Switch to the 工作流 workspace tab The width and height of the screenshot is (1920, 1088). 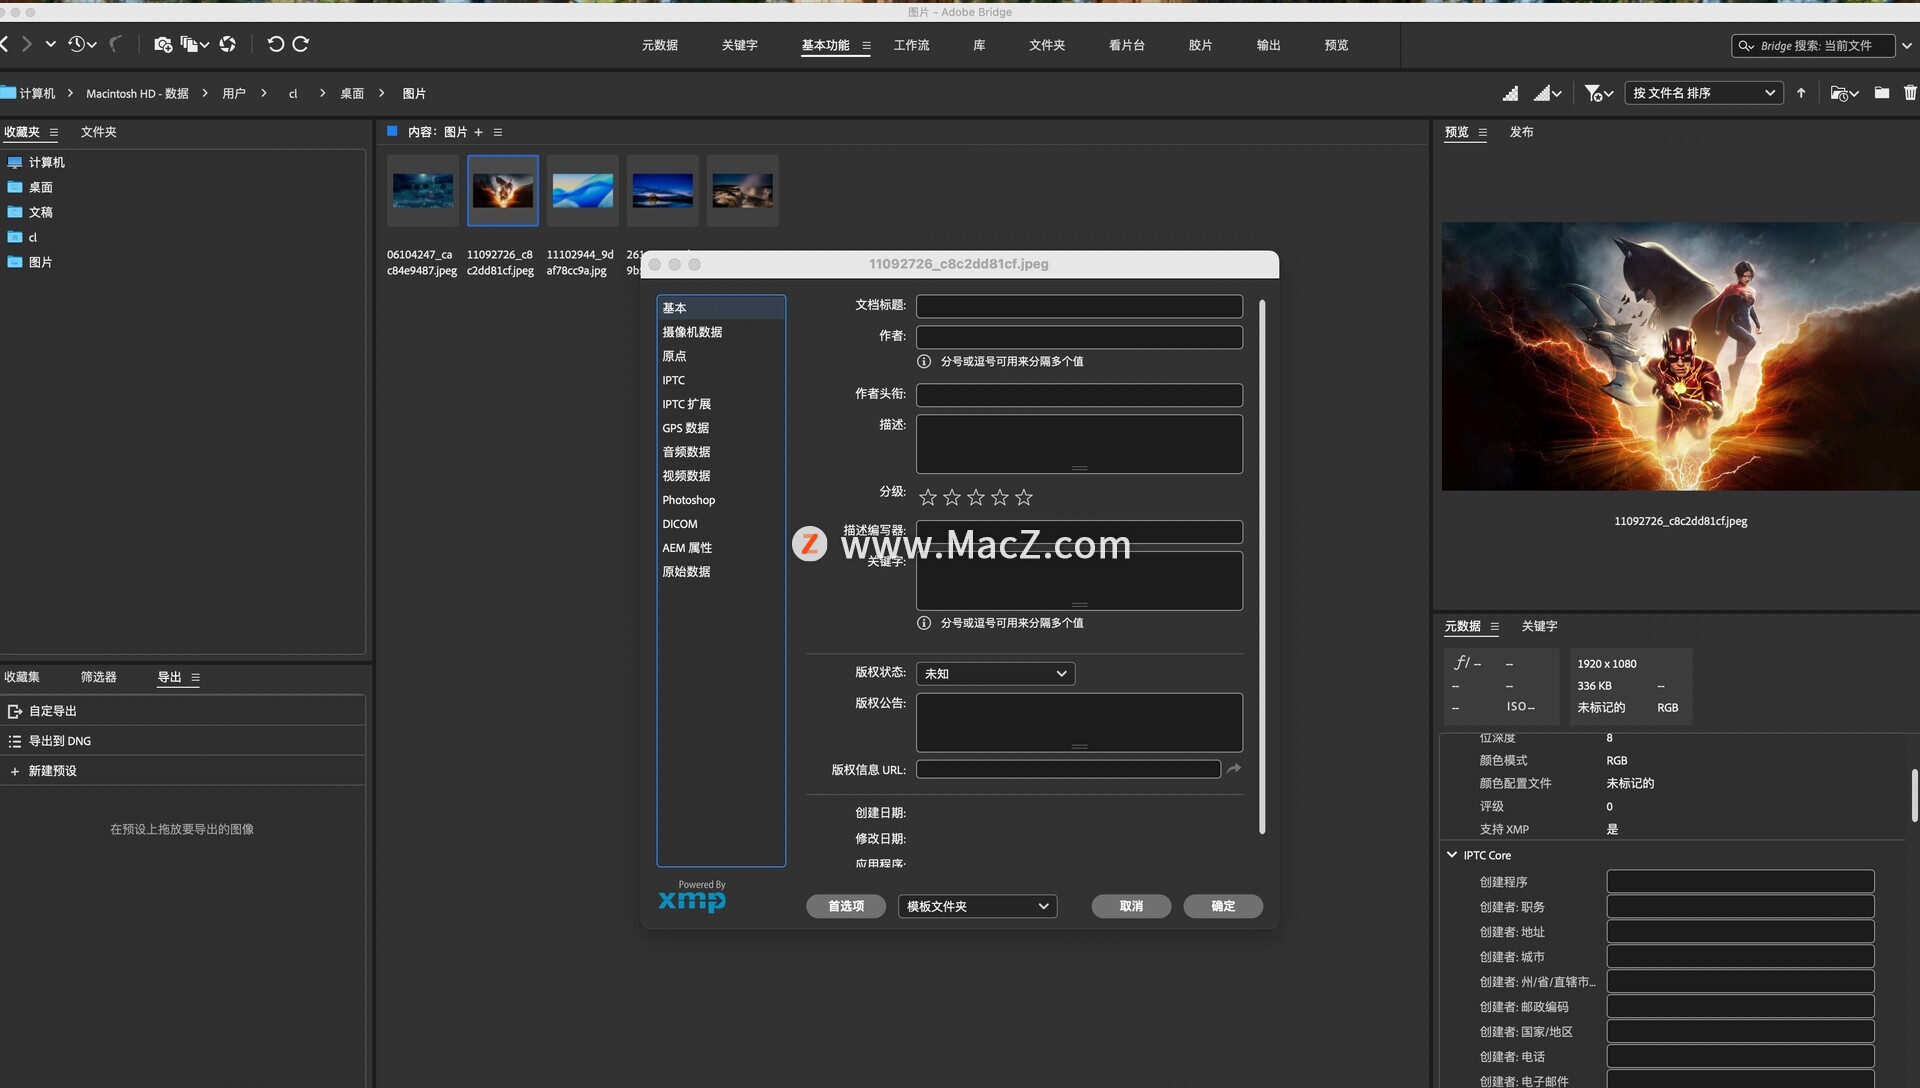pyautogui.click(x=911, y=45)
